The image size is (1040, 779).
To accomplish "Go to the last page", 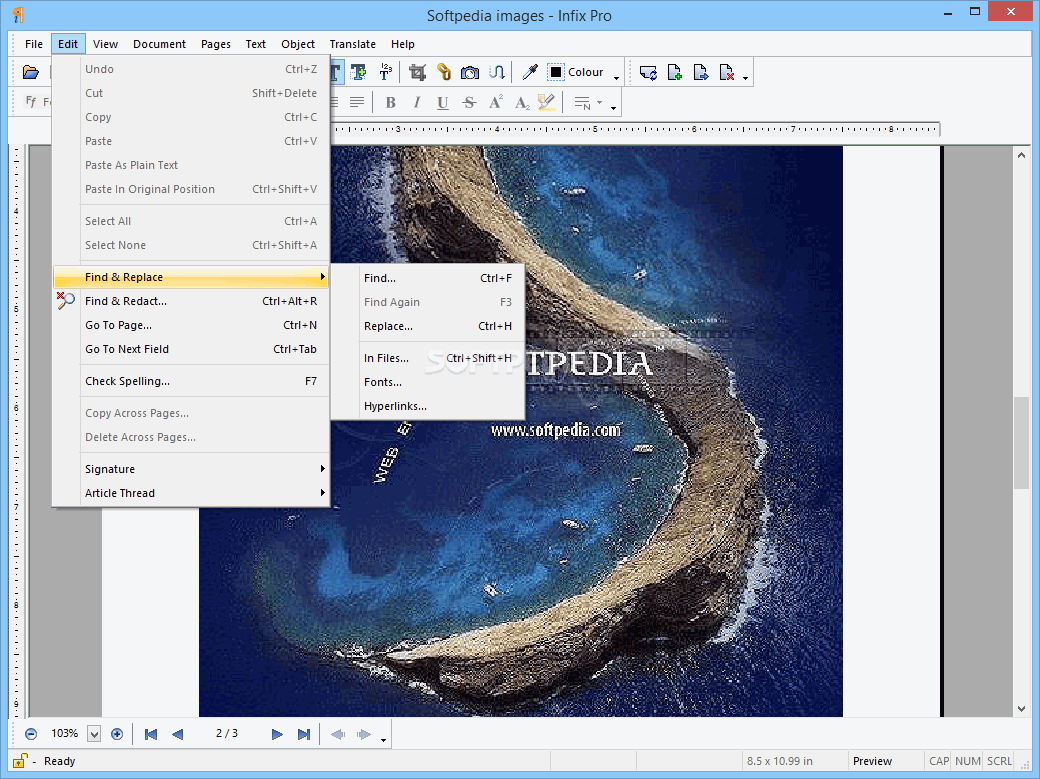I will coord(303,734).
